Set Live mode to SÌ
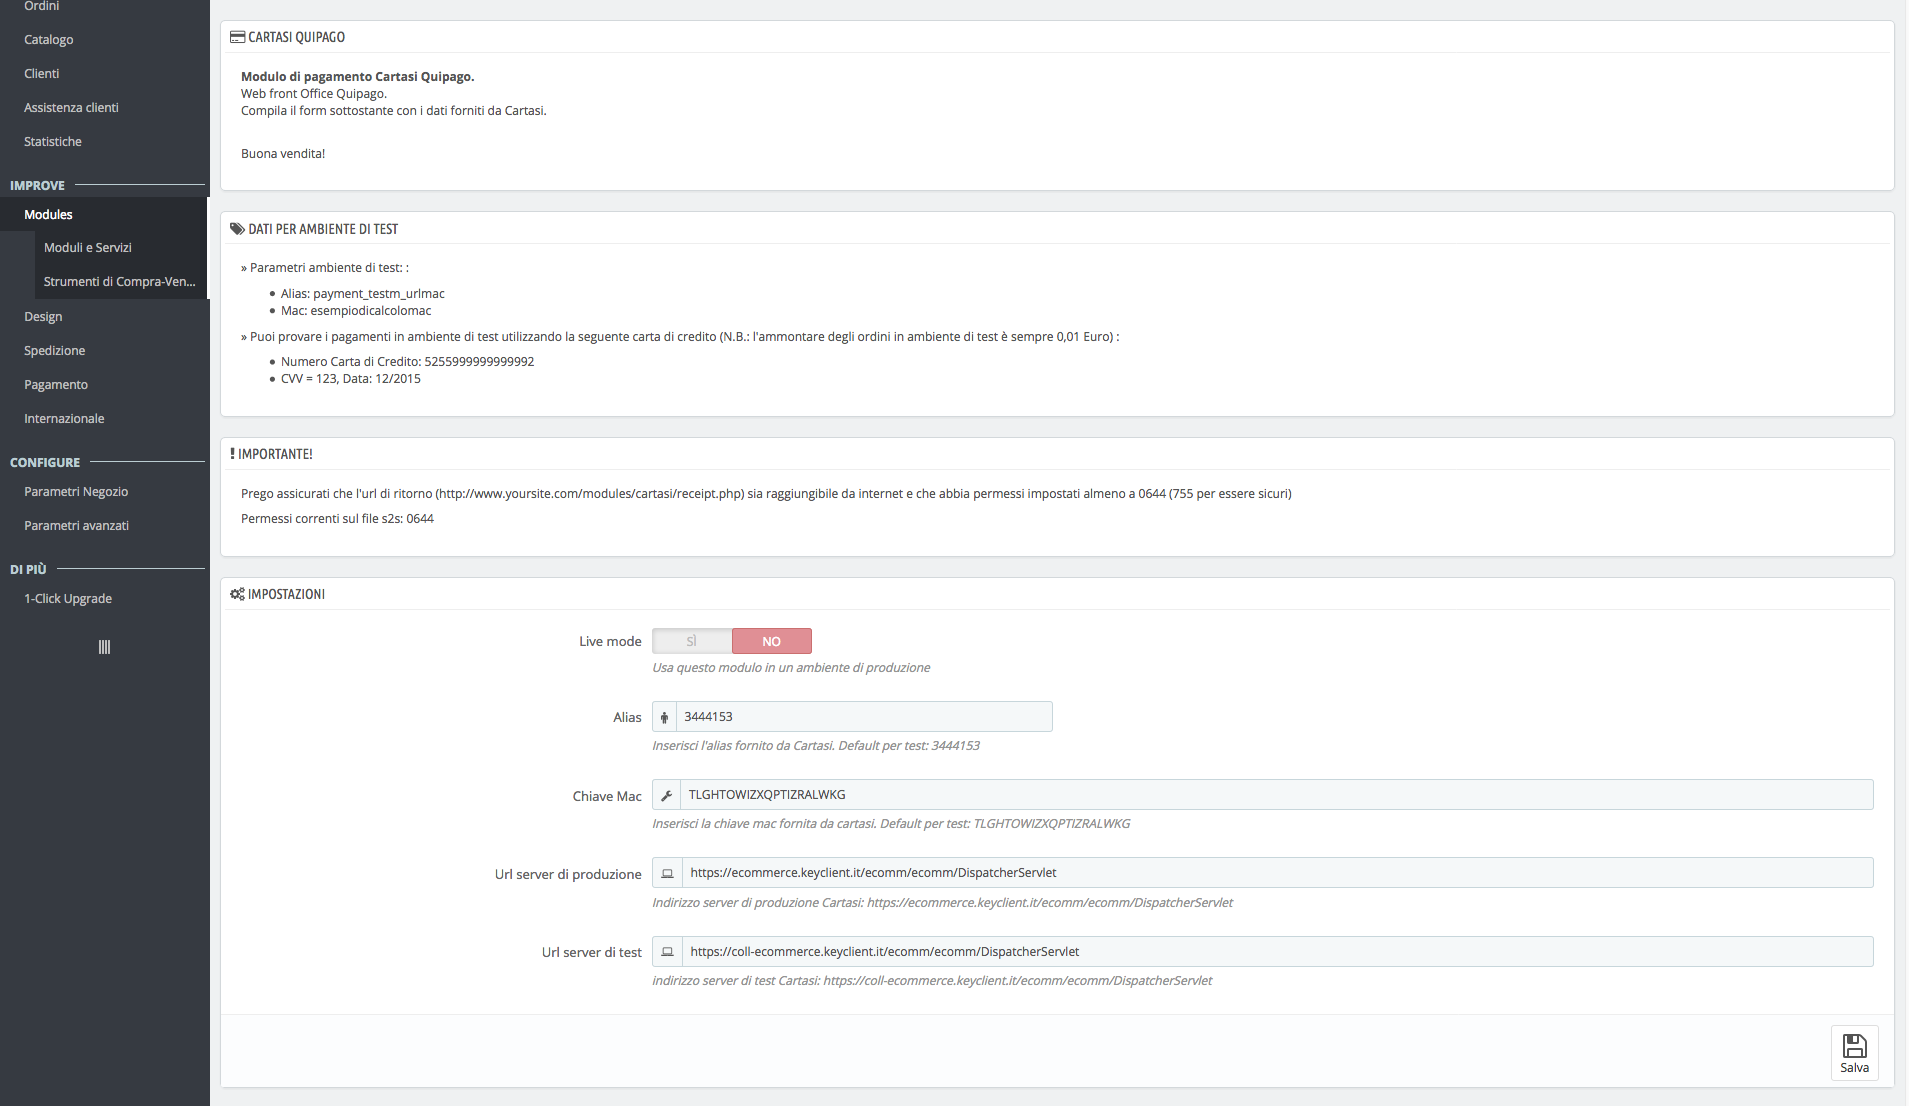1909x1106 pixels. click(x=692, y=641)
